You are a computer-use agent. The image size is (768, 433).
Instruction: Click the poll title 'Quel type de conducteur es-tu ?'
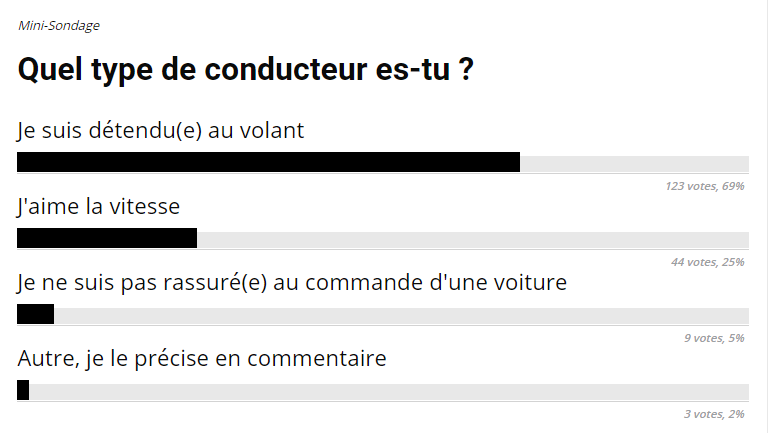246,71
